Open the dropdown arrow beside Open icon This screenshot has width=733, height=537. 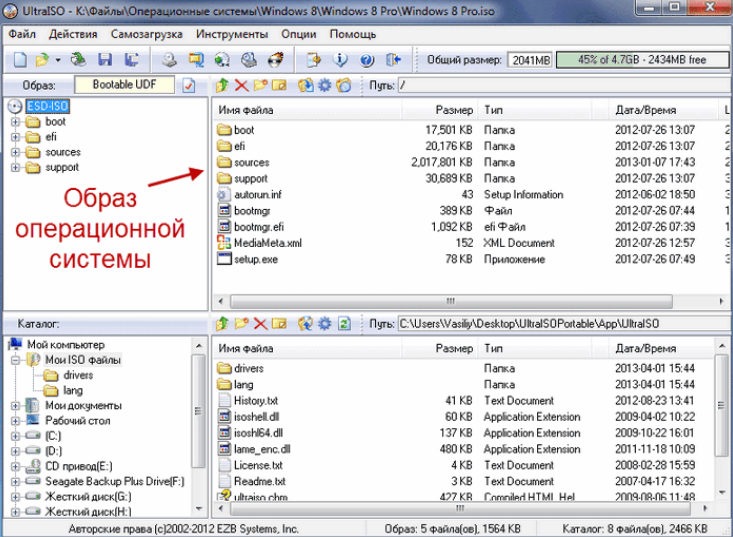point(57,60)
